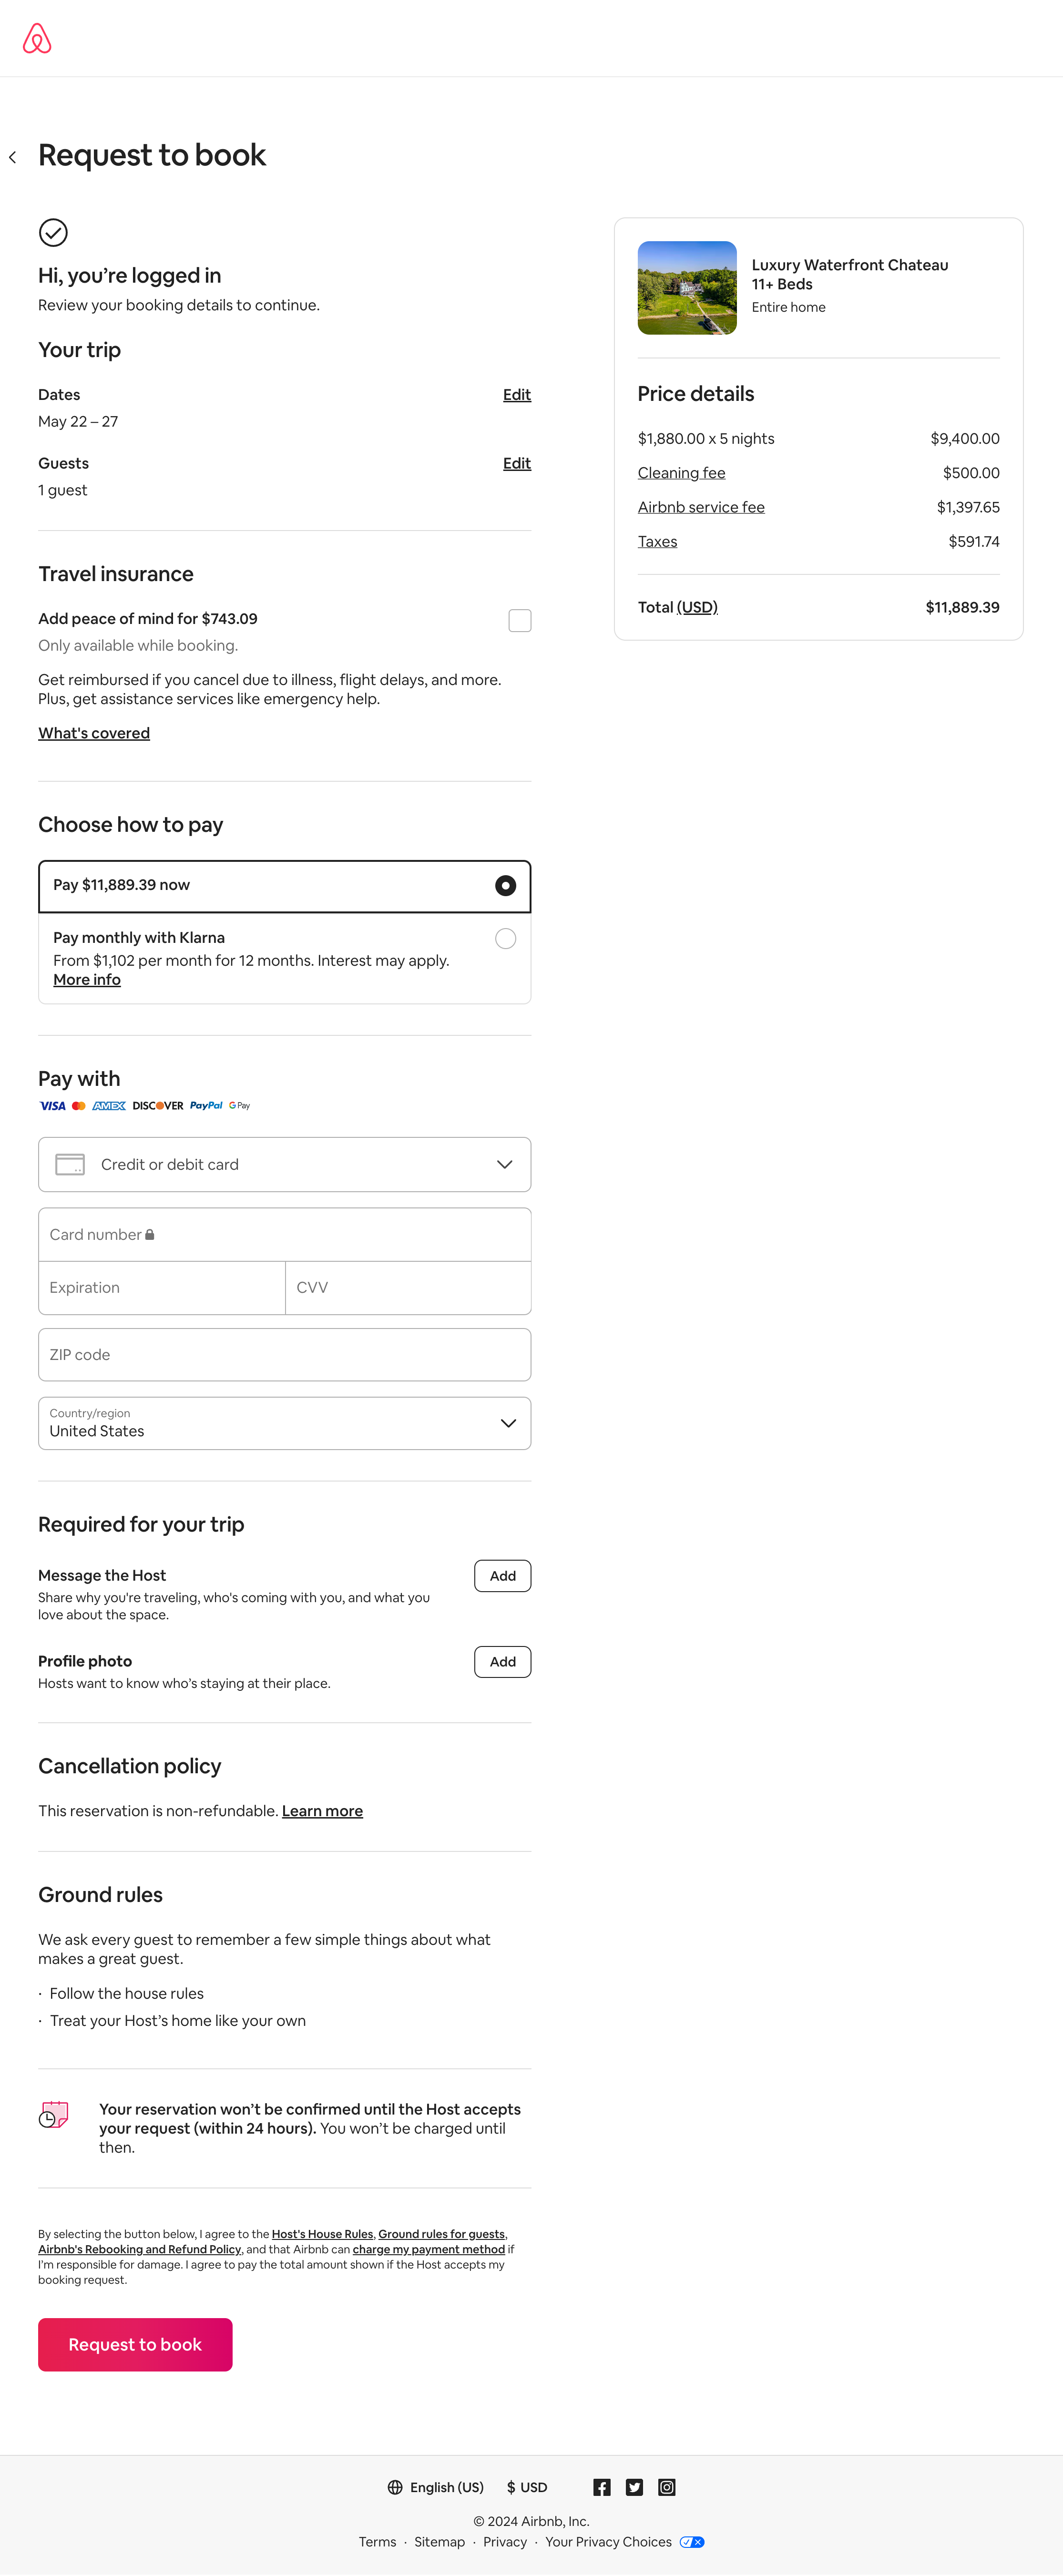Expand the Credit or debit card dropdown

[x=505, y=1164]
